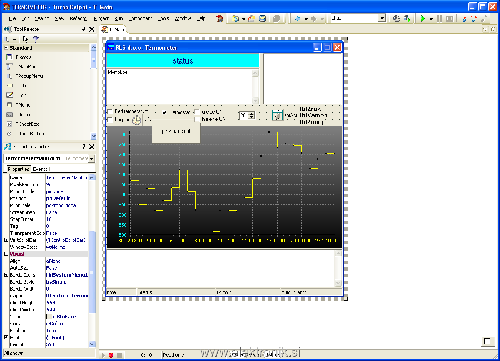Click the New Items toolbar icon

pyautogui.click(x=236, y=19)
